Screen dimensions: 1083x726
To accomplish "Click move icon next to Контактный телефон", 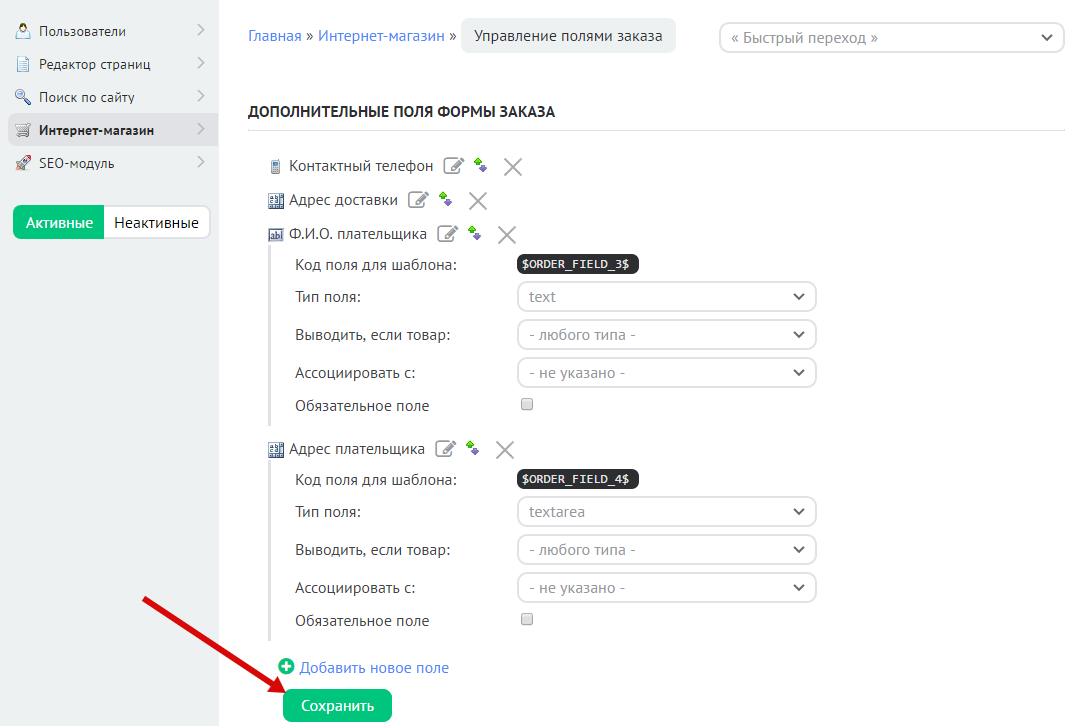I will click(481, 166).
